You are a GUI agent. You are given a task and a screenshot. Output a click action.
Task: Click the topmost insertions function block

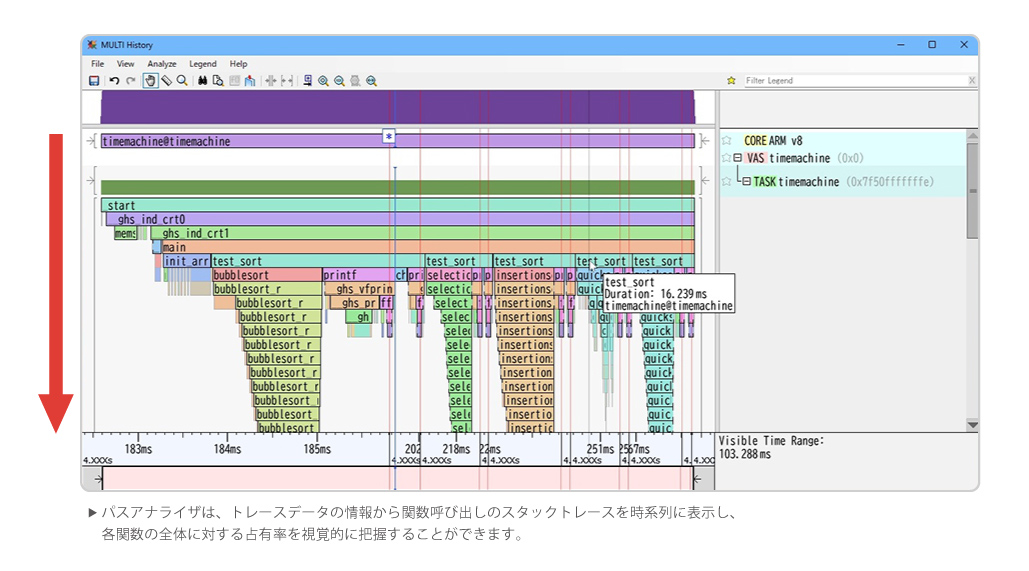pyautogui.click(x=524, y=275)
